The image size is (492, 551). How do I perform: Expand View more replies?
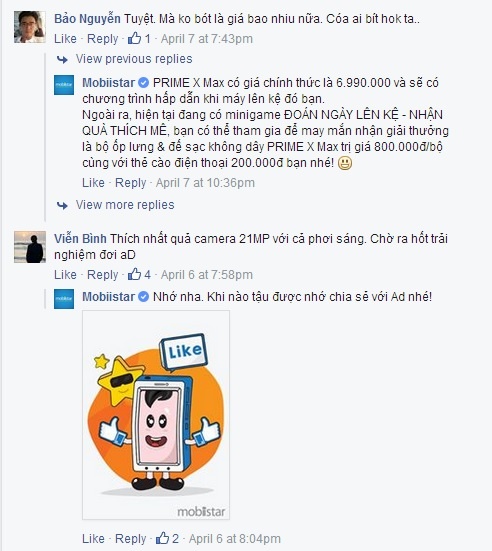[x=125, y=205]
